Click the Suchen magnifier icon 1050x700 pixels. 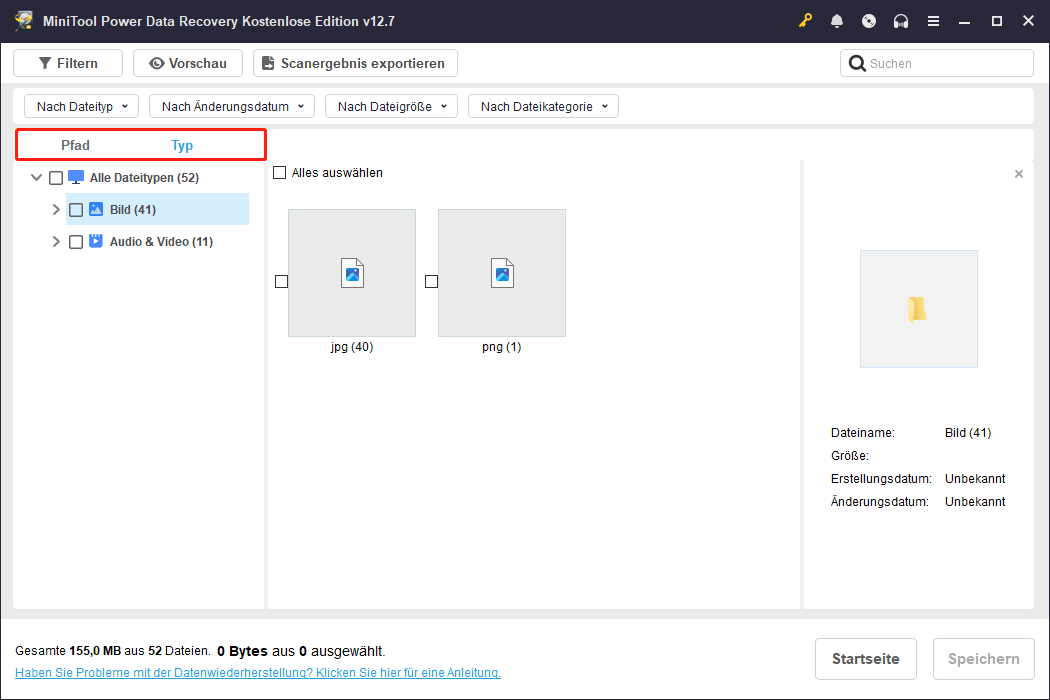858,62
